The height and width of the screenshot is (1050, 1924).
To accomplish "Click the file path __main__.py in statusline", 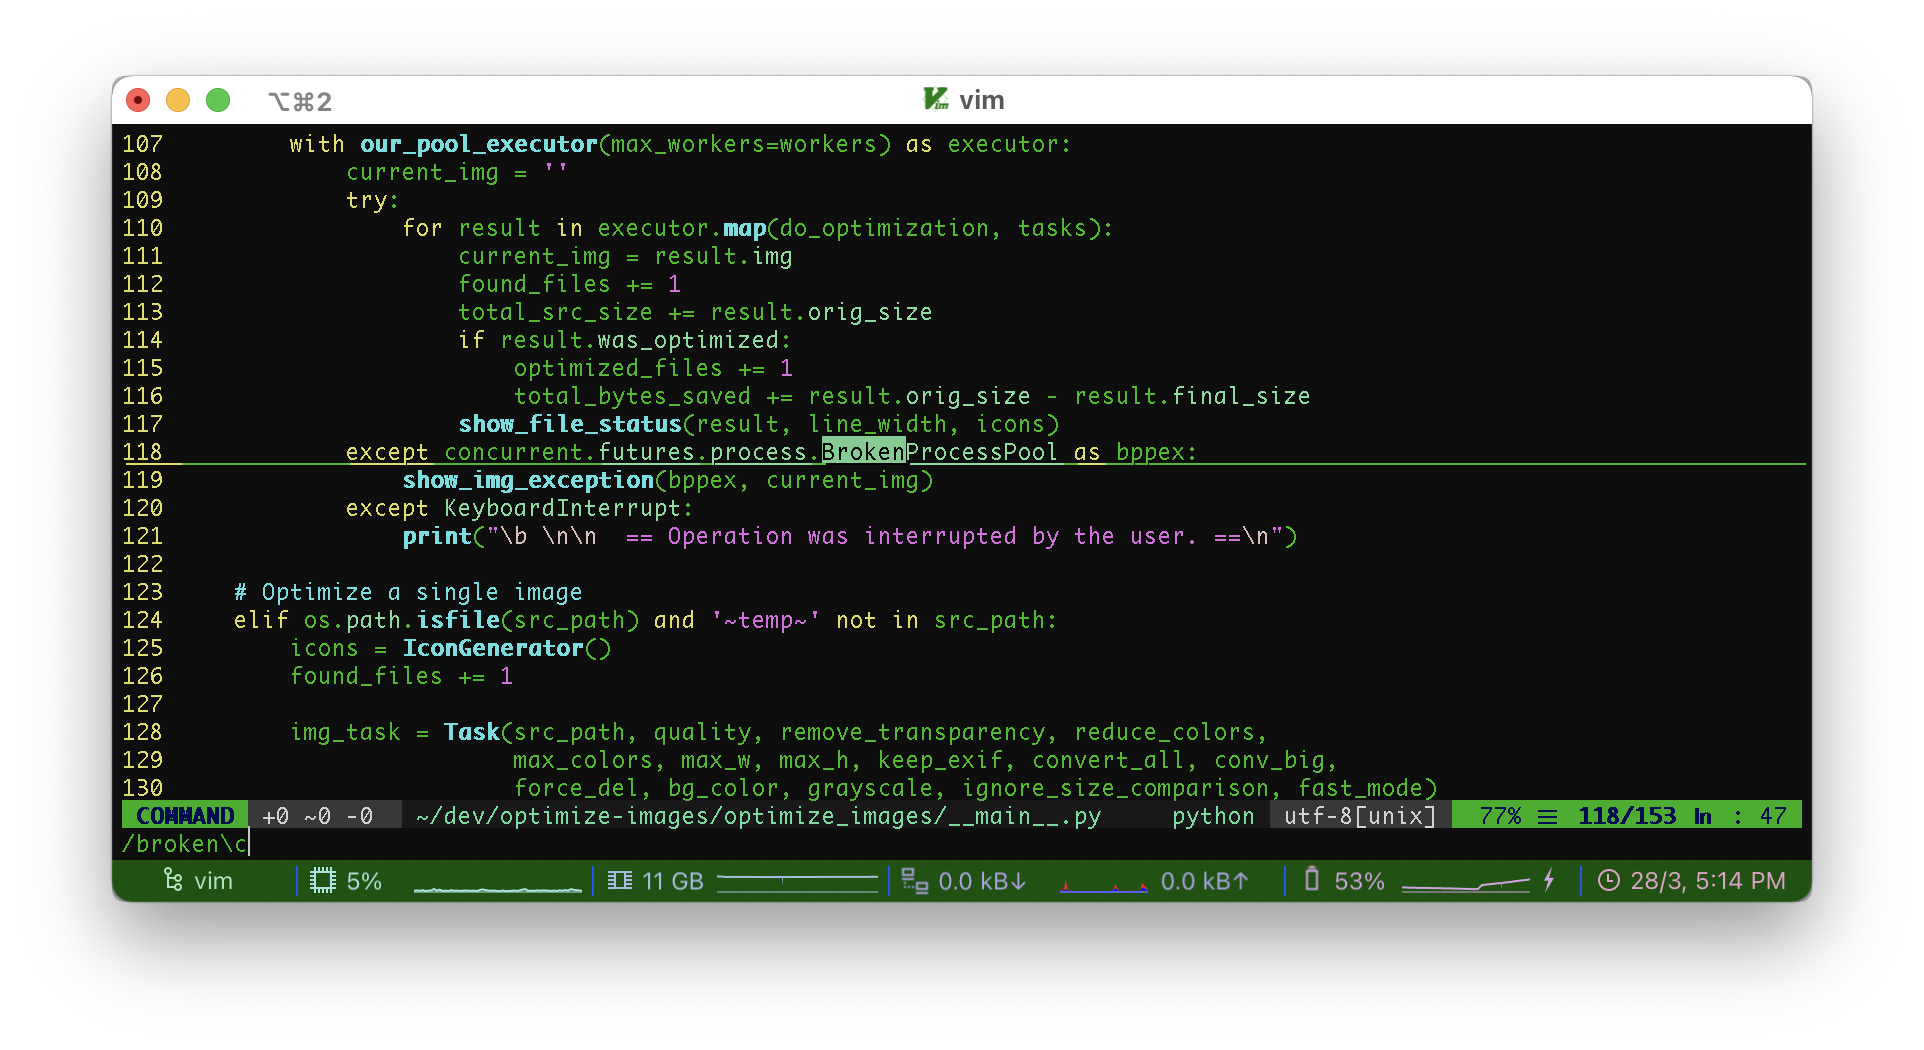I will 758,816.
